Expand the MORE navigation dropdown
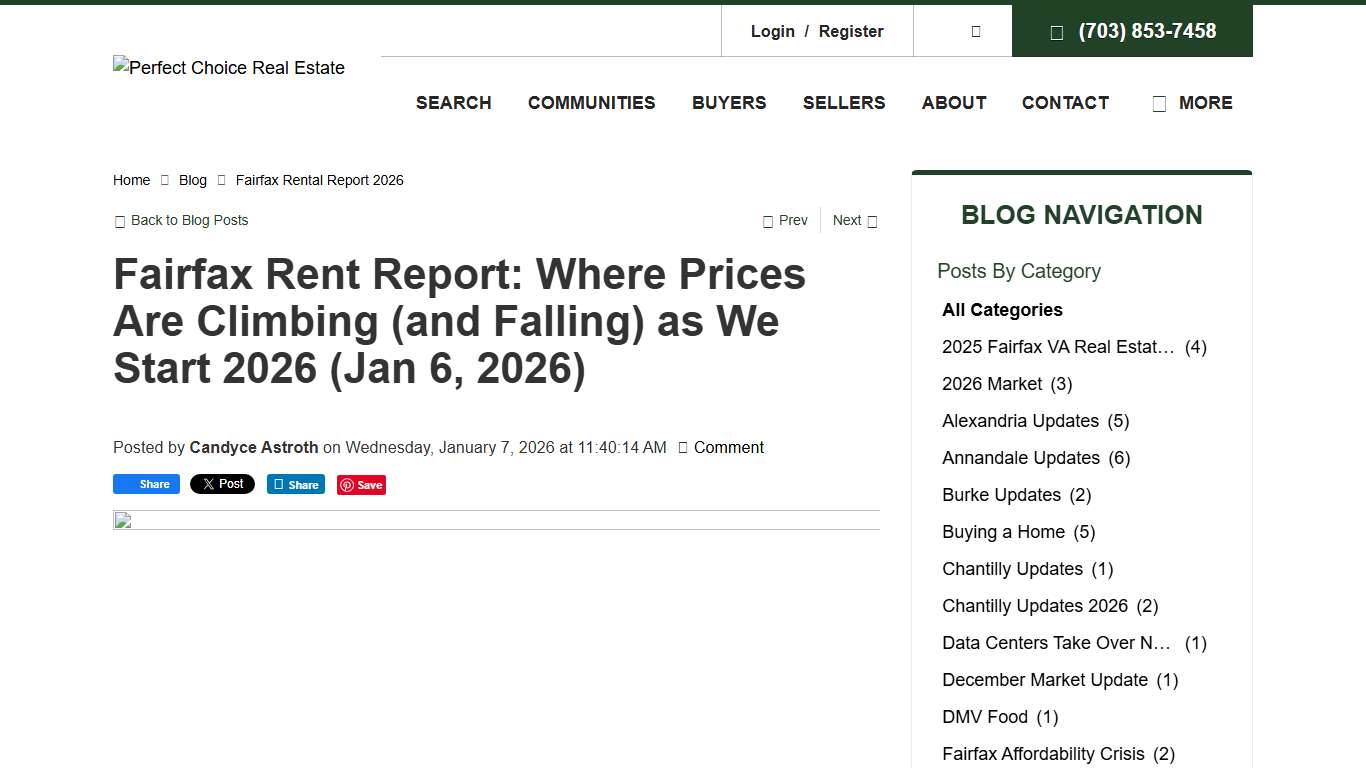Screen dimensions: 1366x768 tap(1193, 103)
